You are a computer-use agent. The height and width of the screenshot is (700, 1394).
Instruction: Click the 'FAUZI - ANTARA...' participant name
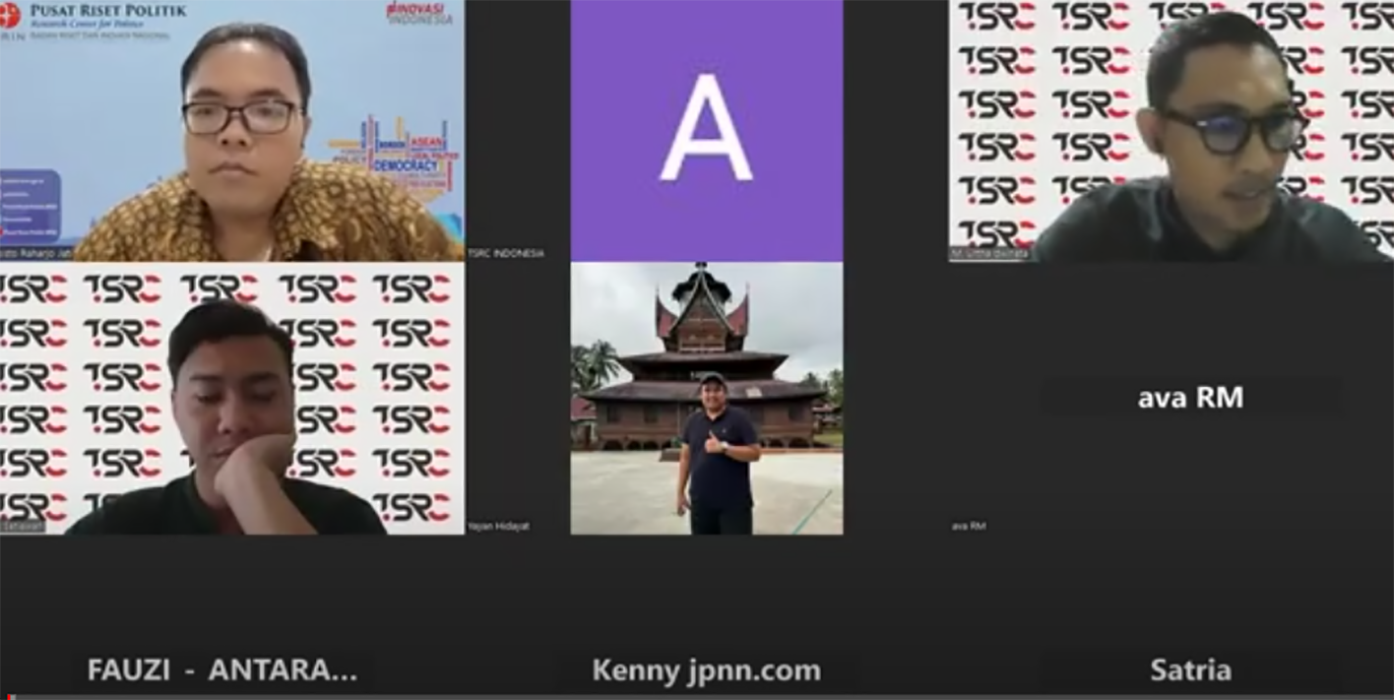click(222, 670)
